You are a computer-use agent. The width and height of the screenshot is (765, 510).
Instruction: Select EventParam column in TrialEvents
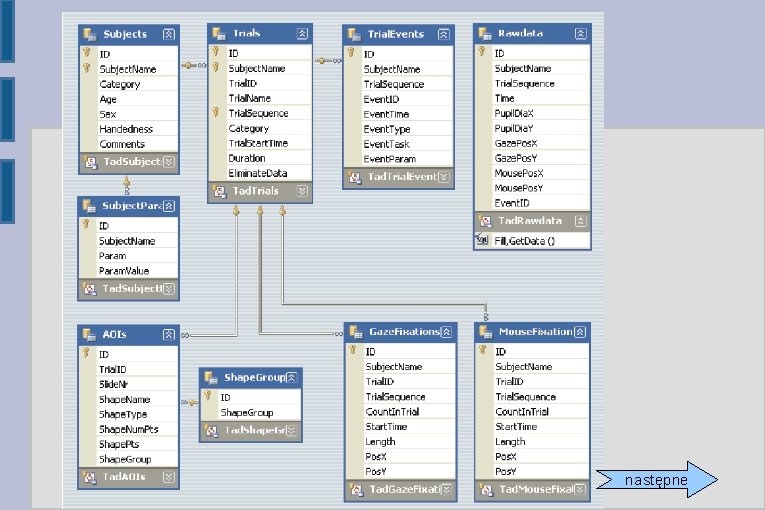pos(399,159)
